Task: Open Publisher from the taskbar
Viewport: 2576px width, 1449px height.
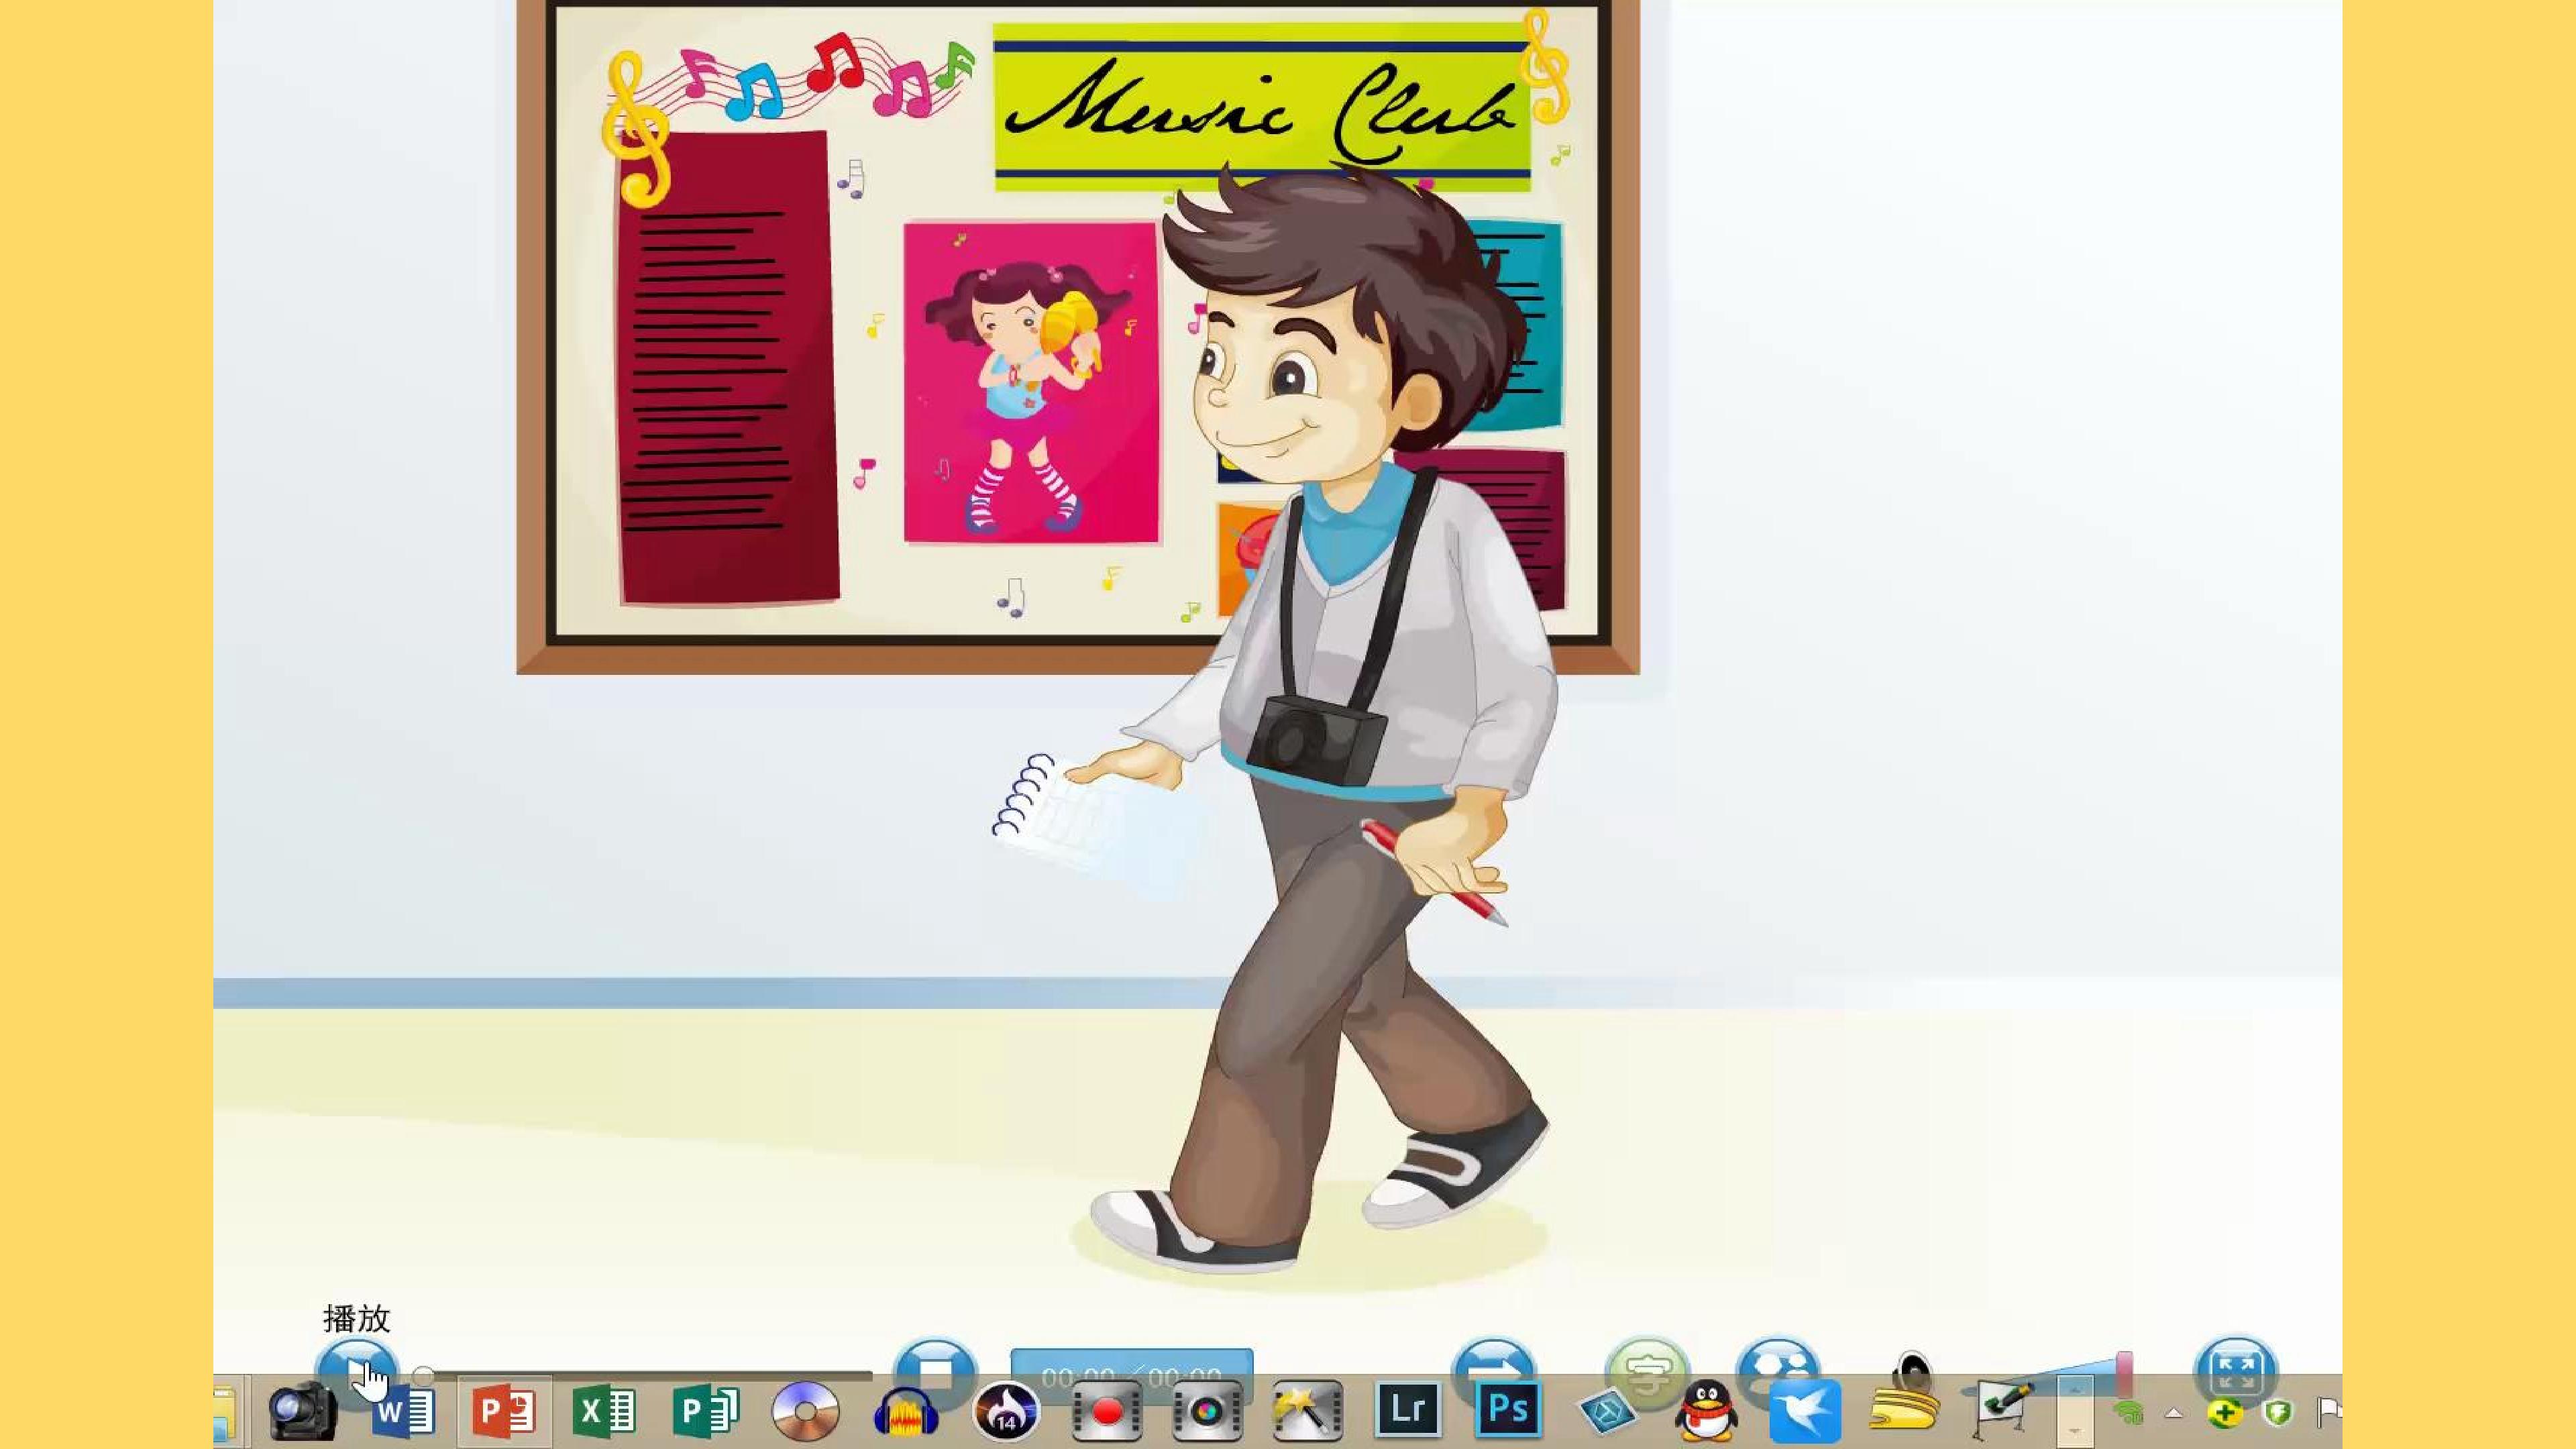Action: pyautogui.click(x=705, y=1411)
